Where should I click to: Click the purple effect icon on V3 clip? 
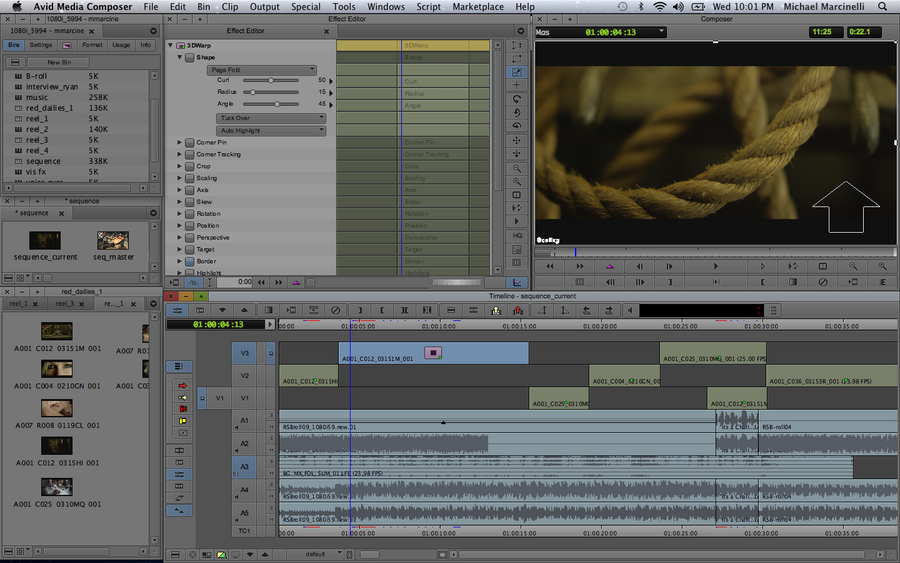[433, 352]
